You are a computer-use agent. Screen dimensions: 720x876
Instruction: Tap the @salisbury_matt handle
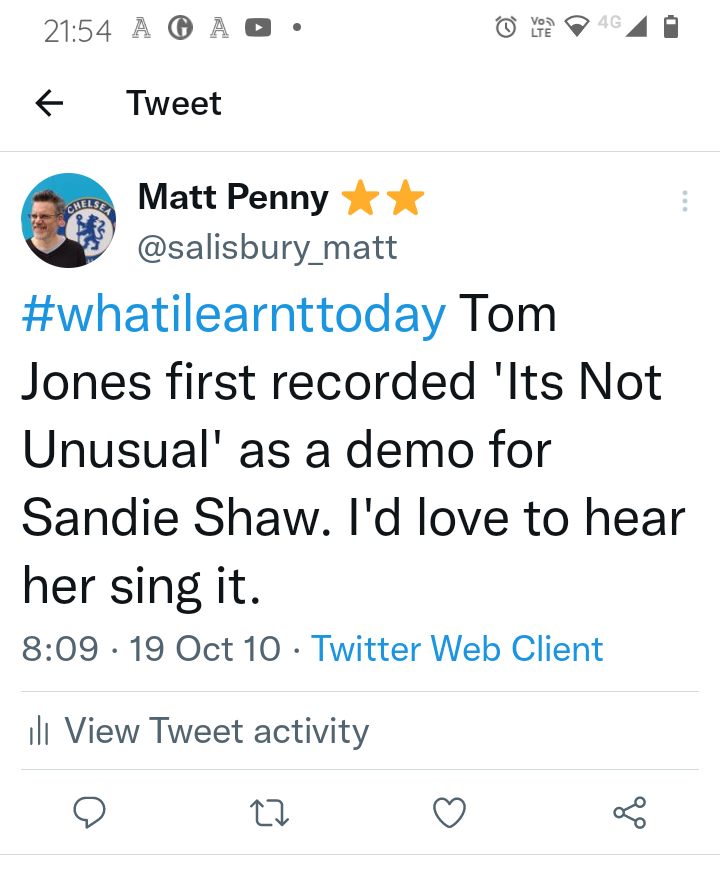click(x=267, y=246)
